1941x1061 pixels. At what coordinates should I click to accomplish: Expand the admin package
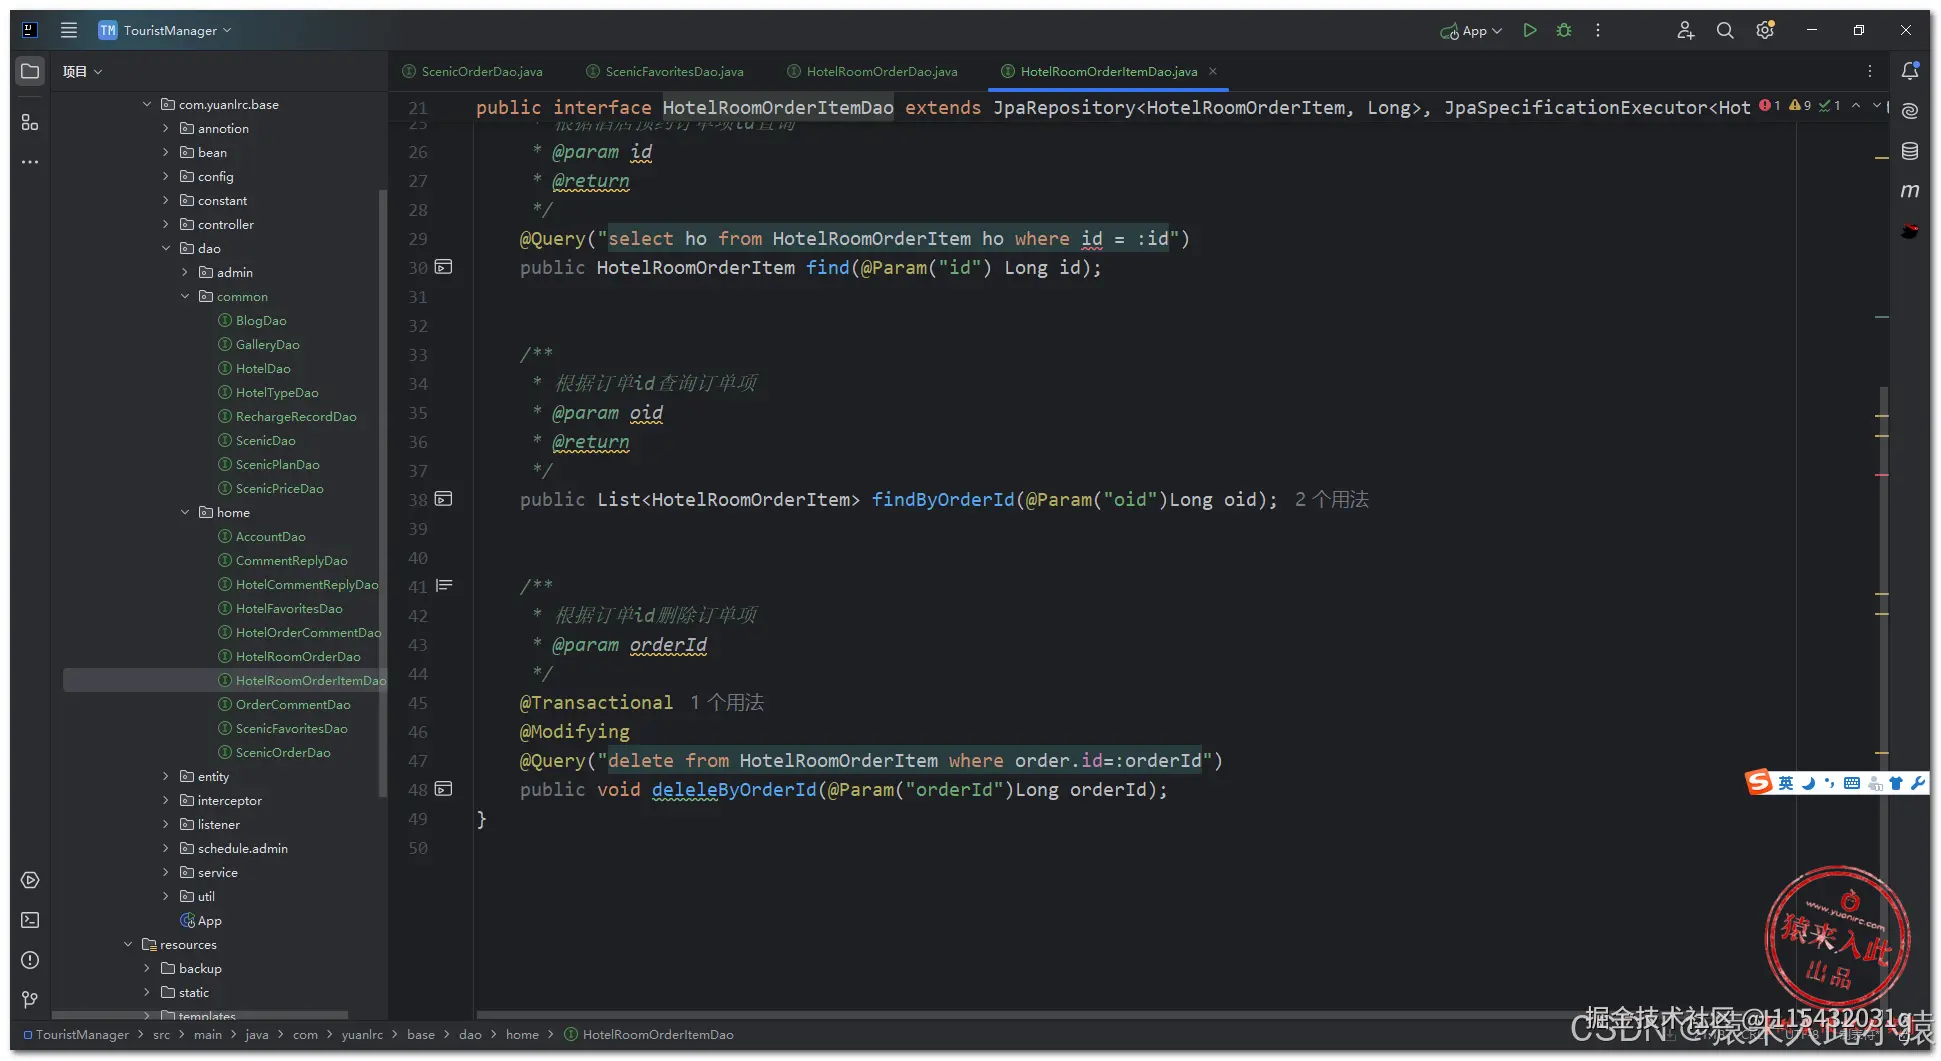pos(185,272)
